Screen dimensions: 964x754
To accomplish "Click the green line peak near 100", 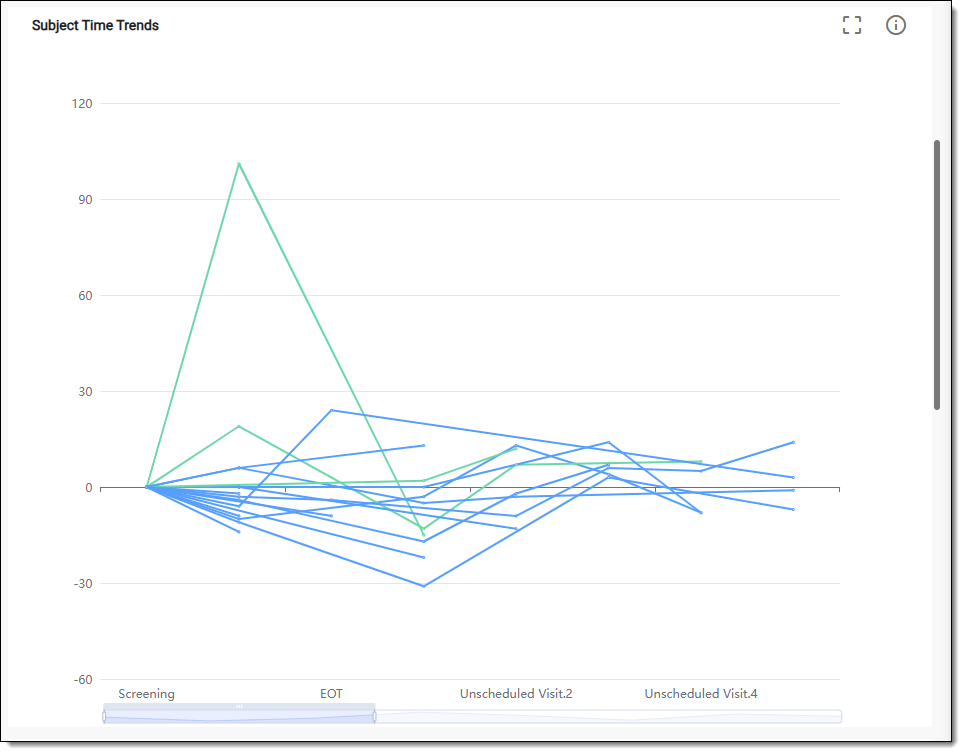I will click(x=239, y=164).
